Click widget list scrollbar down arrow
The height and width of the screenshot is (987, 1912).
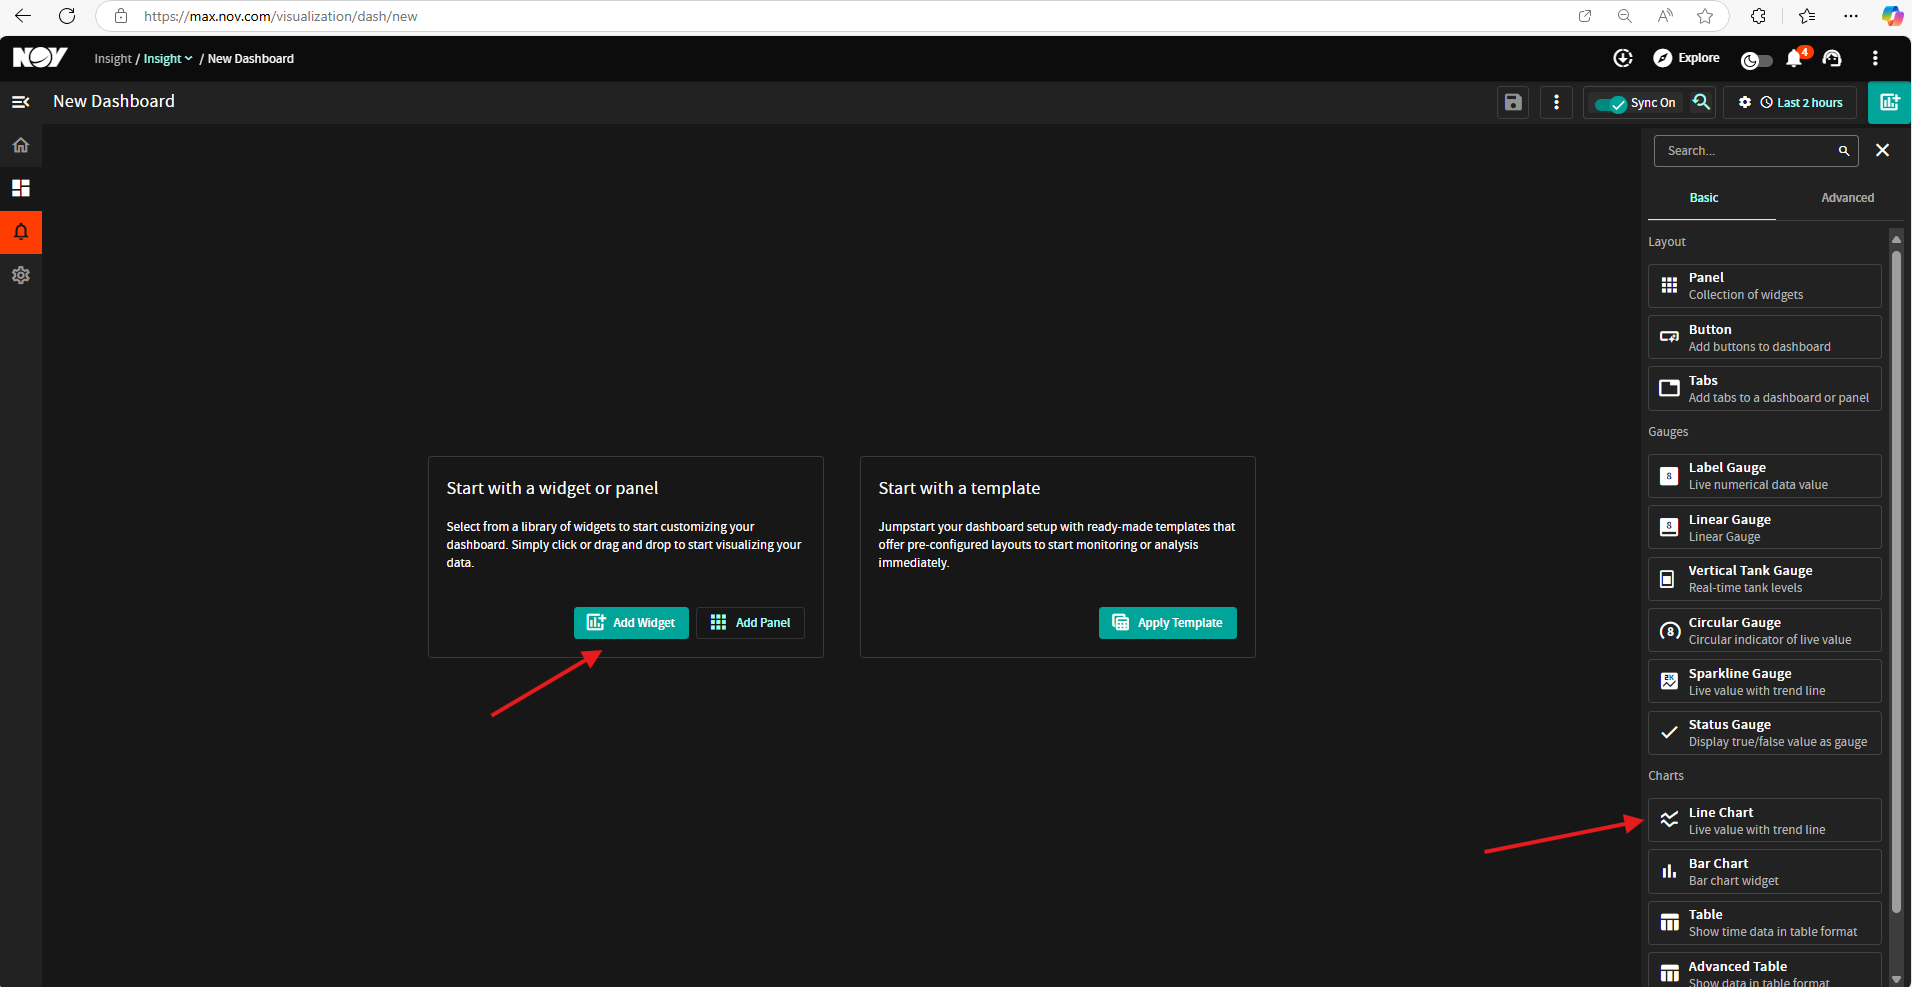1896,979
